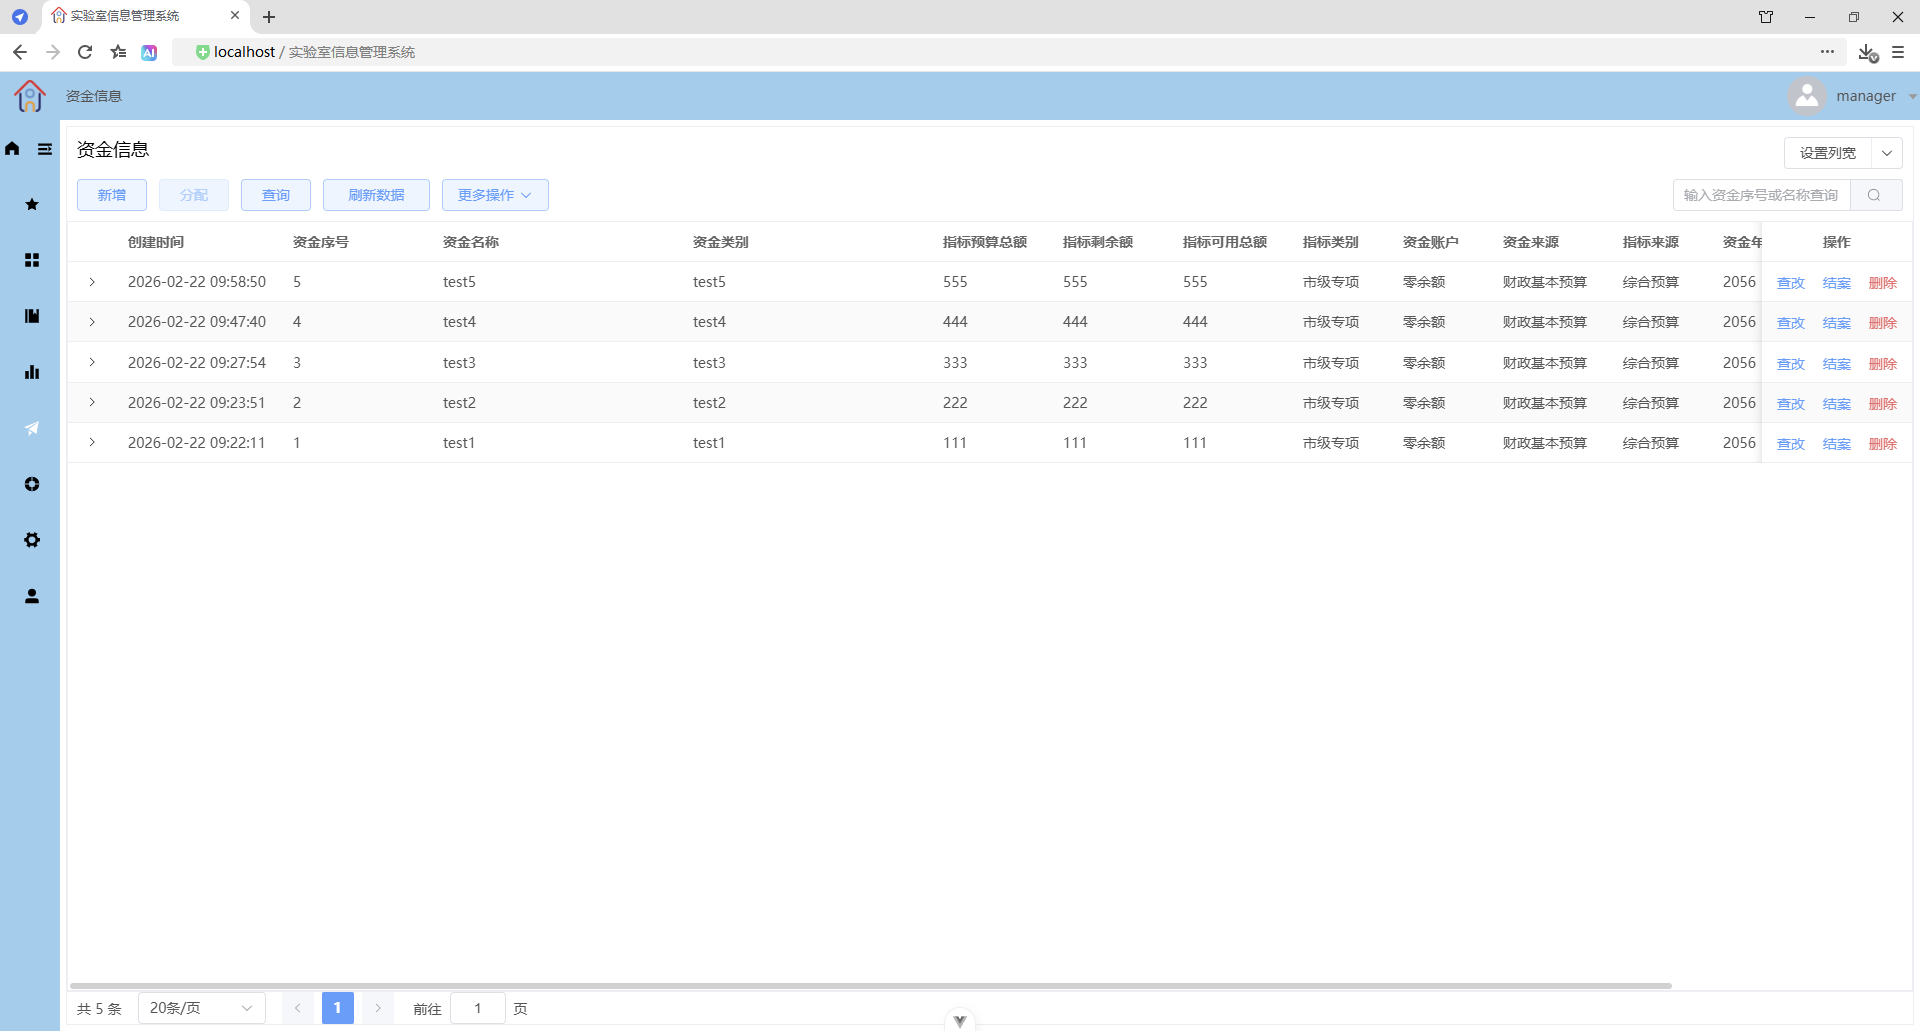1920x1031 pixels.
Task: Click 结案 for the test4 row
Action: pyautogui.click(x=1837, y=323)
